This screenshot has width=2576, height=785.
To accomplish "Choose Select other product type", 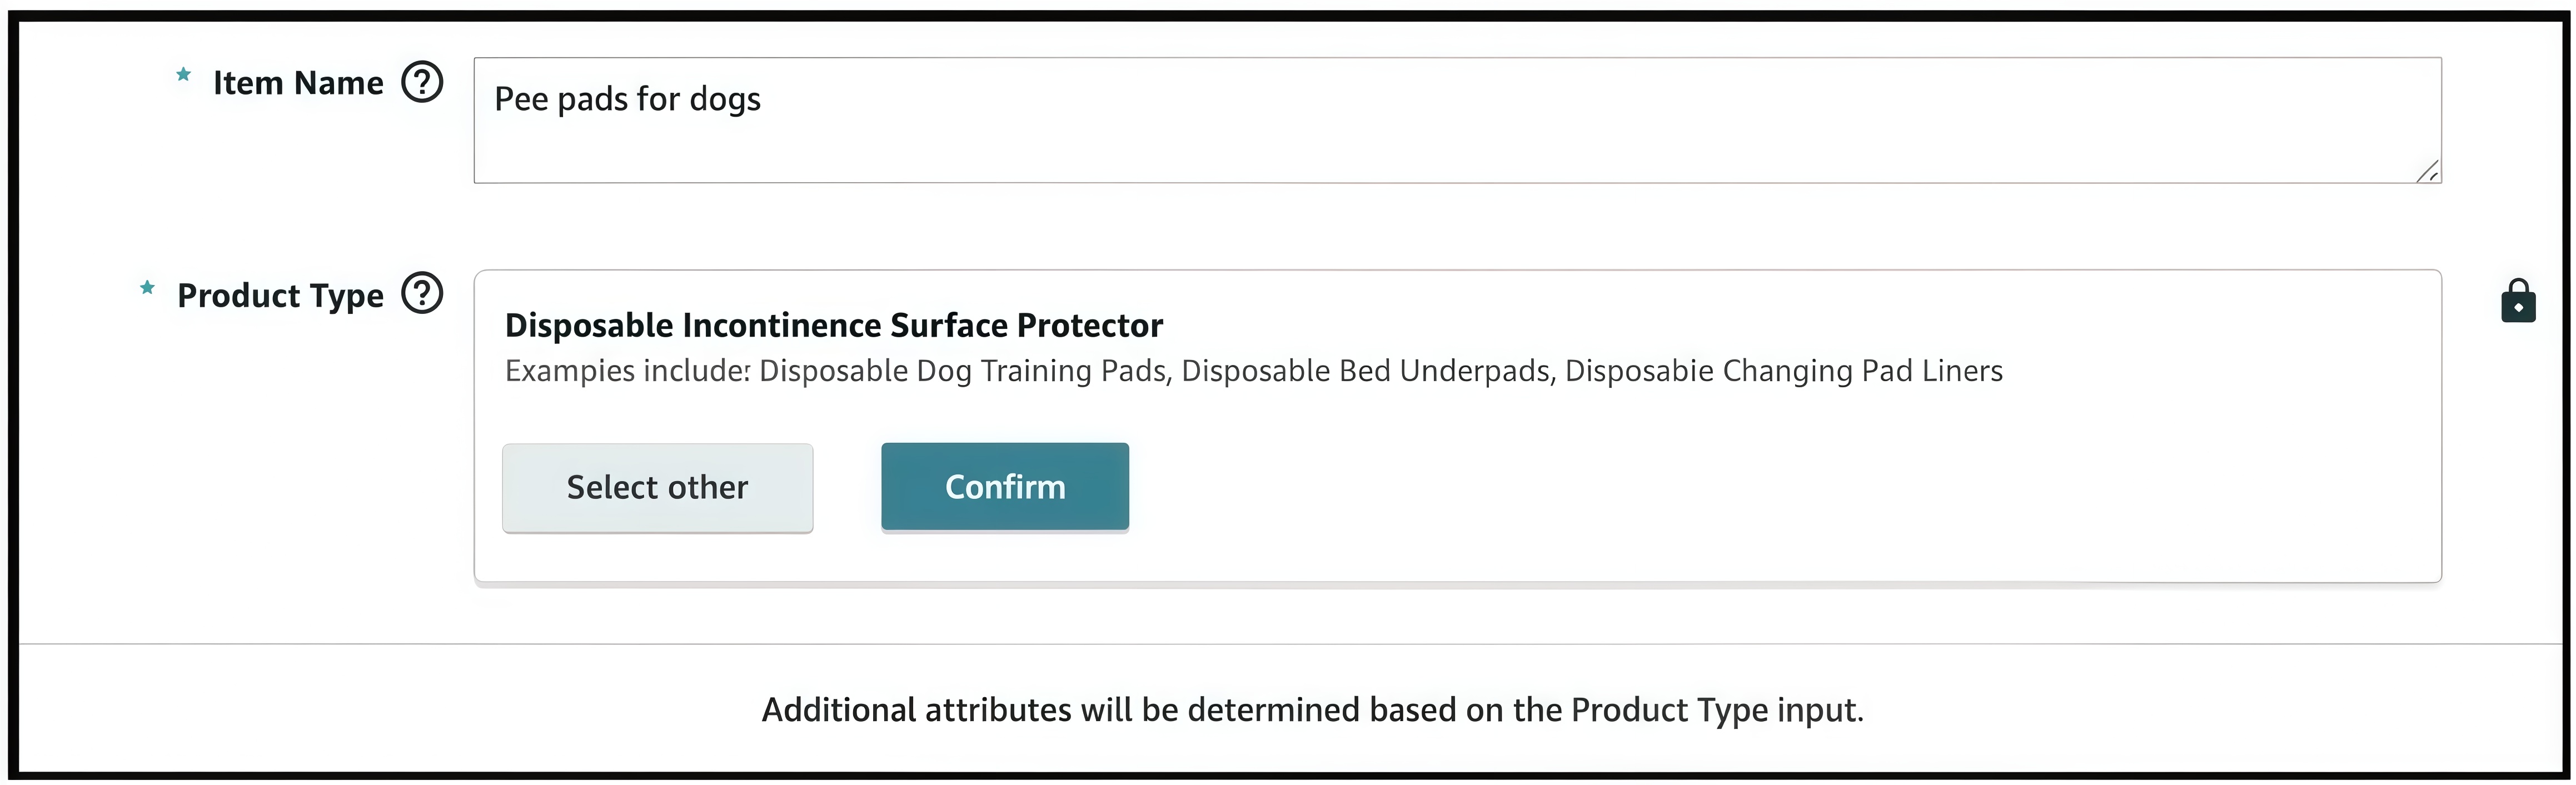I will coord(657,488).
